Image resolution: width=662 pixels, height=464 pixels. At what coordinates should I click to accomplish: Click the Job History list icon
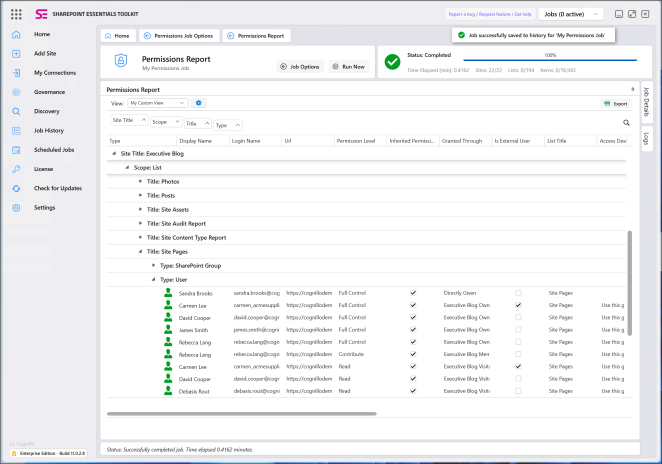click(x=16, y=131)
